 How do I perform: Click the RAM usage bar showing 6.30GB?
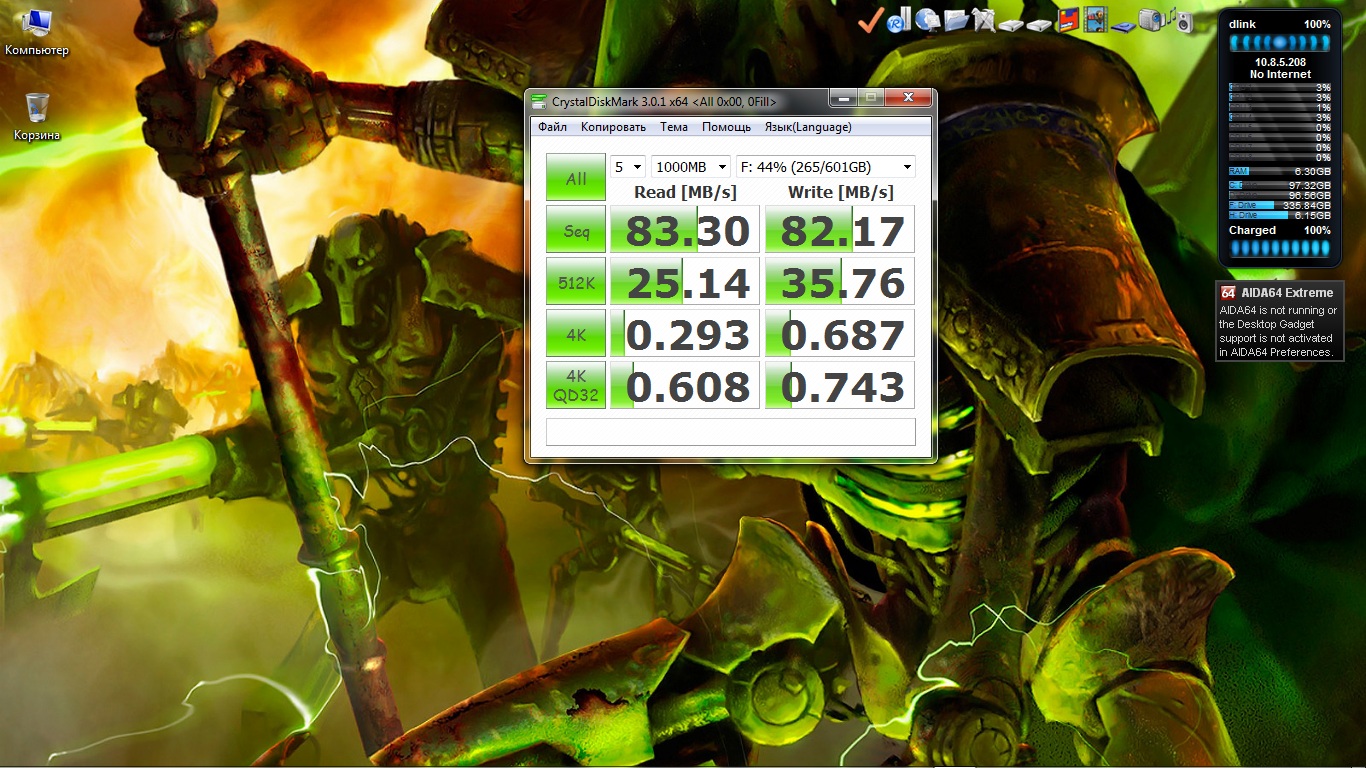coord(1280,171)
